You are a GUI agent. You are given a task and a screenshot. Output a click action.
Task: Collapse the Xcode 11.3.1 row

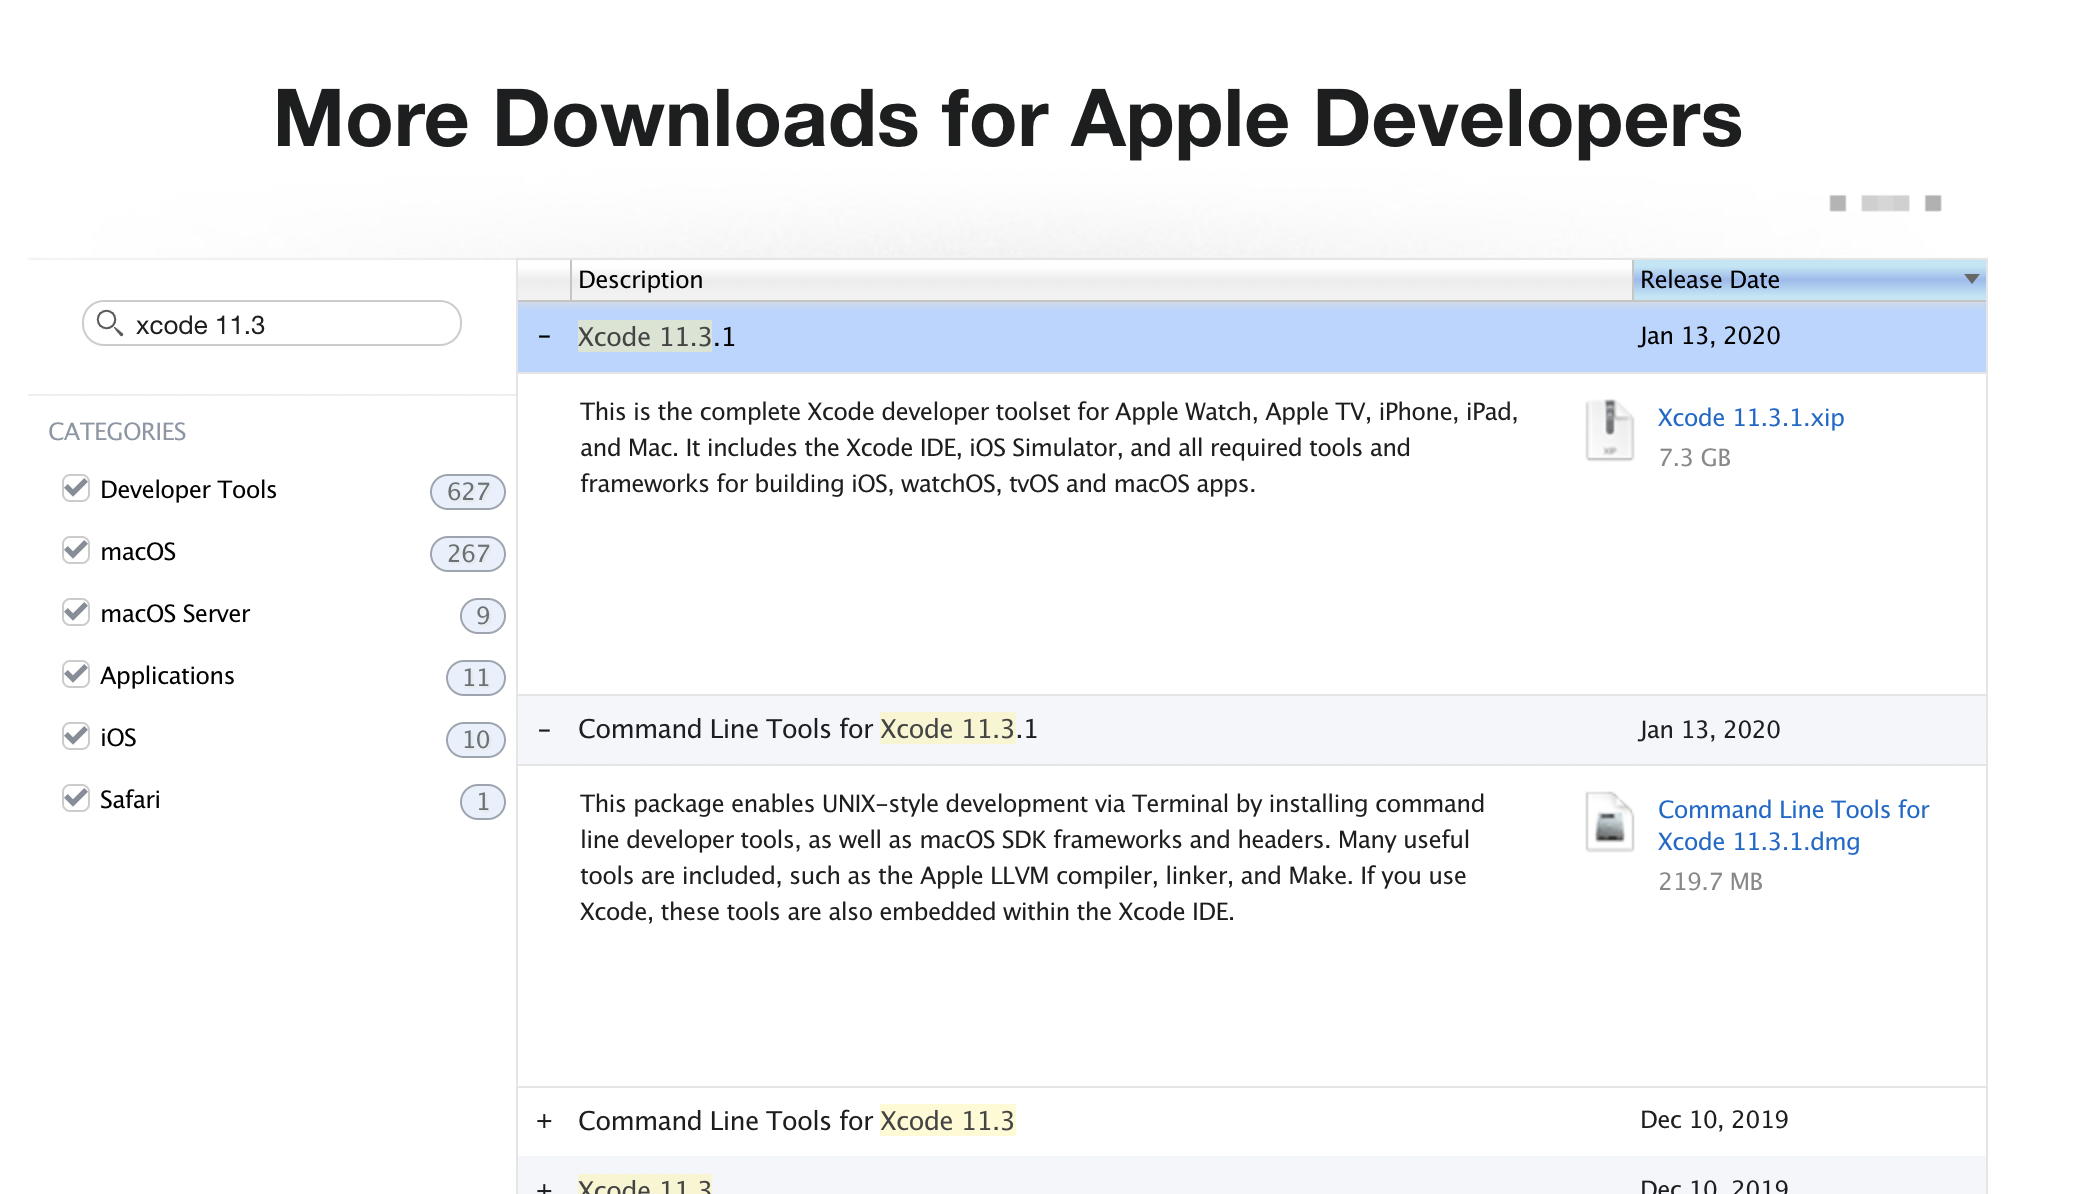coord(544,337)
